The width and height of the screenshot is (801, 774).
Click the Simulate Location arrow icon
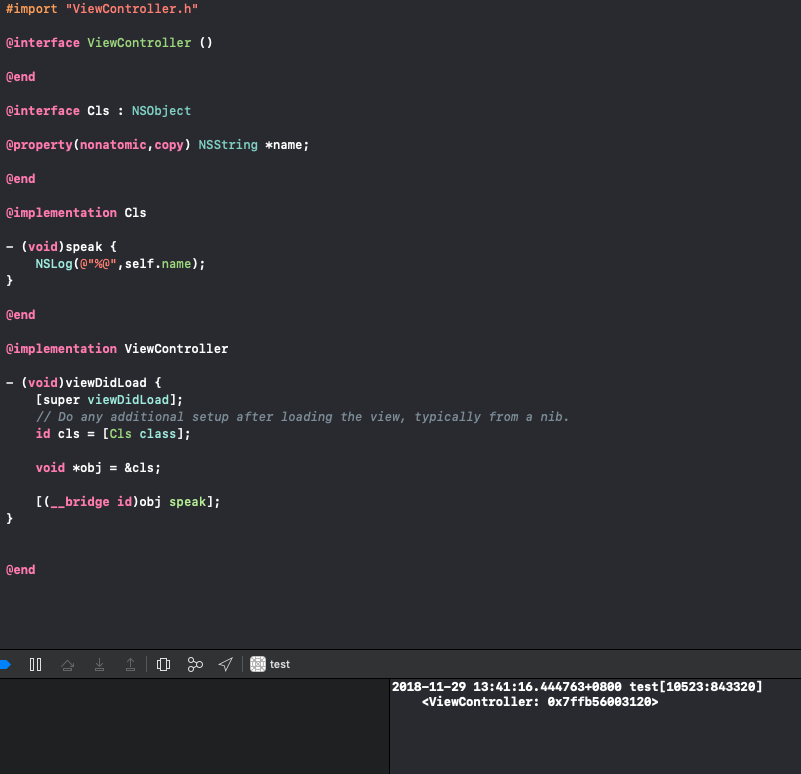225,664
